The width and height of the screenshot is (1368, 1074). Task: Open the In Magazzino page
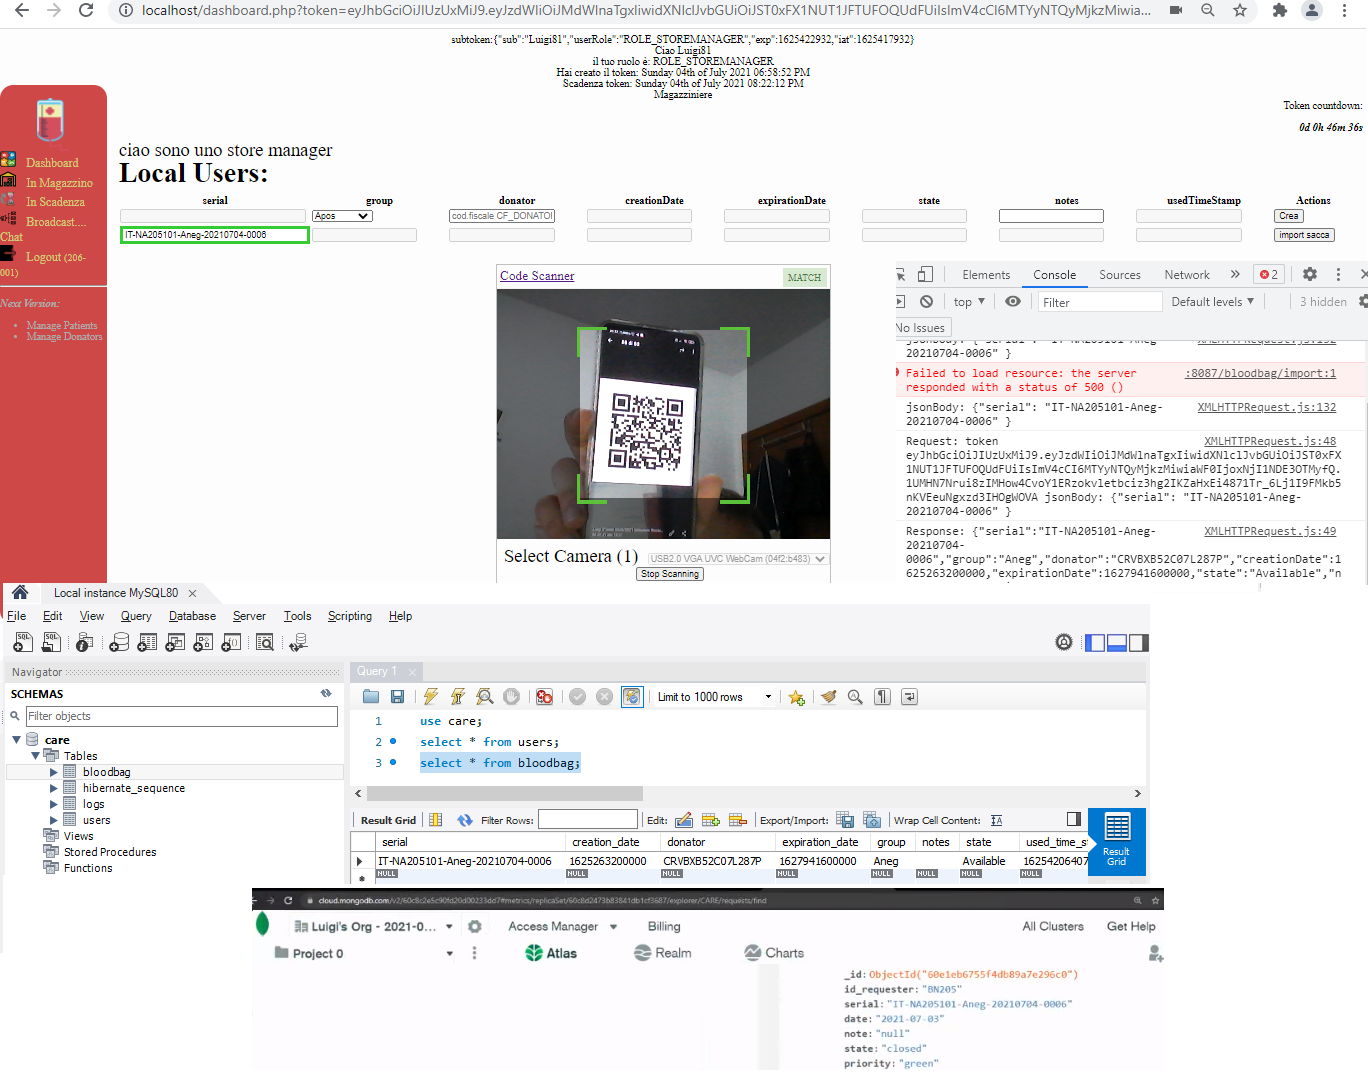point(59,183)
